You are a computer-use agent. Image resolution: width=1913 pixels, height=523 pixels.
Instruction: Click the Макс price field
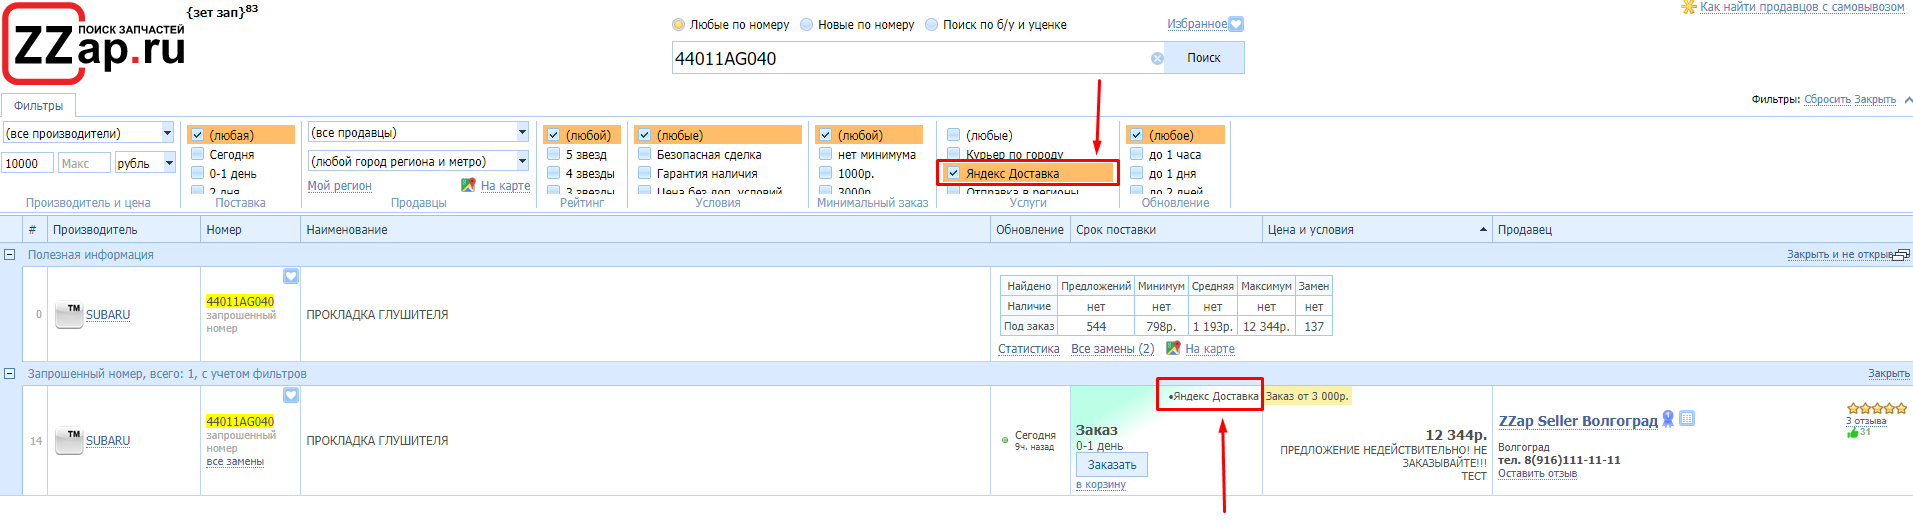click(x=84, y=163)
